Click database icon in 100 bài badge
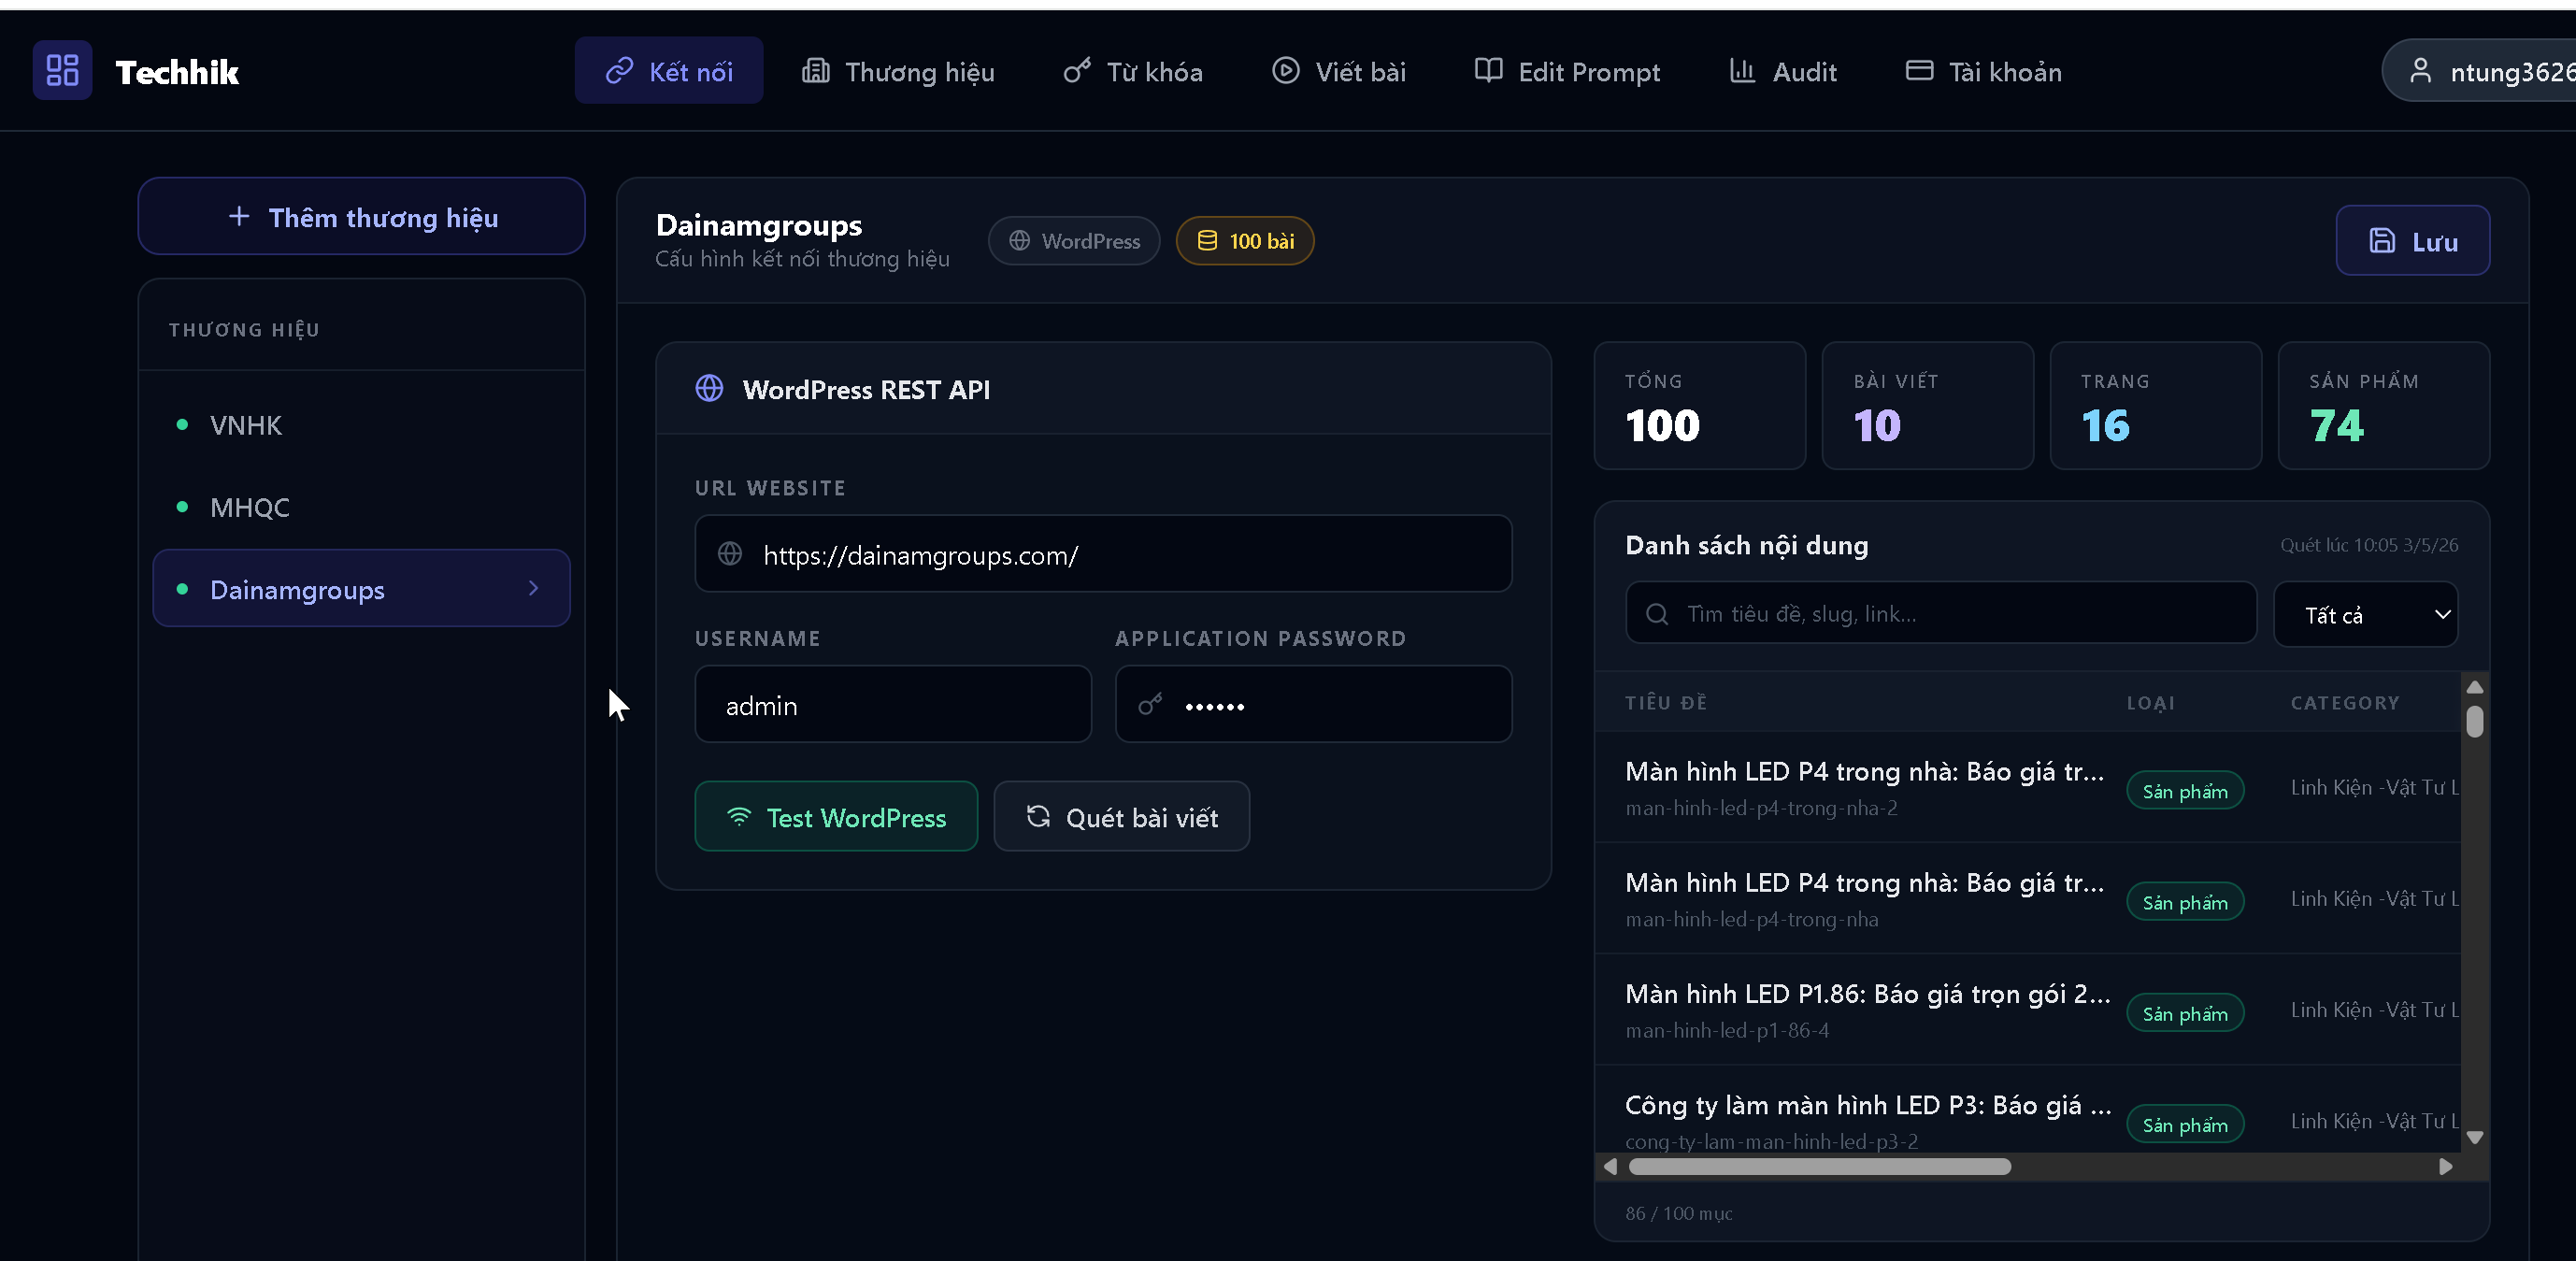This screenshot has height=1261, width=2576. click(1207, 241)
